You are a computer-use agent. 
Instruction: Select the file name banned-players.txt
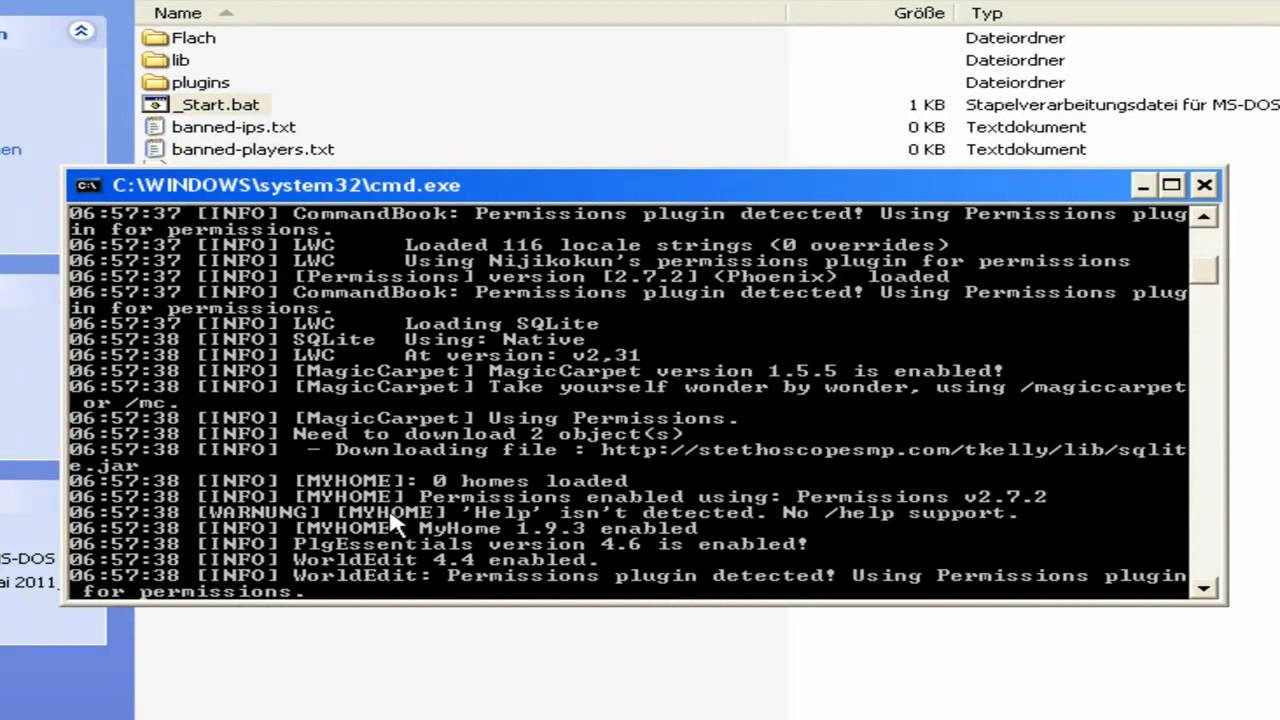tap(252, 149)
